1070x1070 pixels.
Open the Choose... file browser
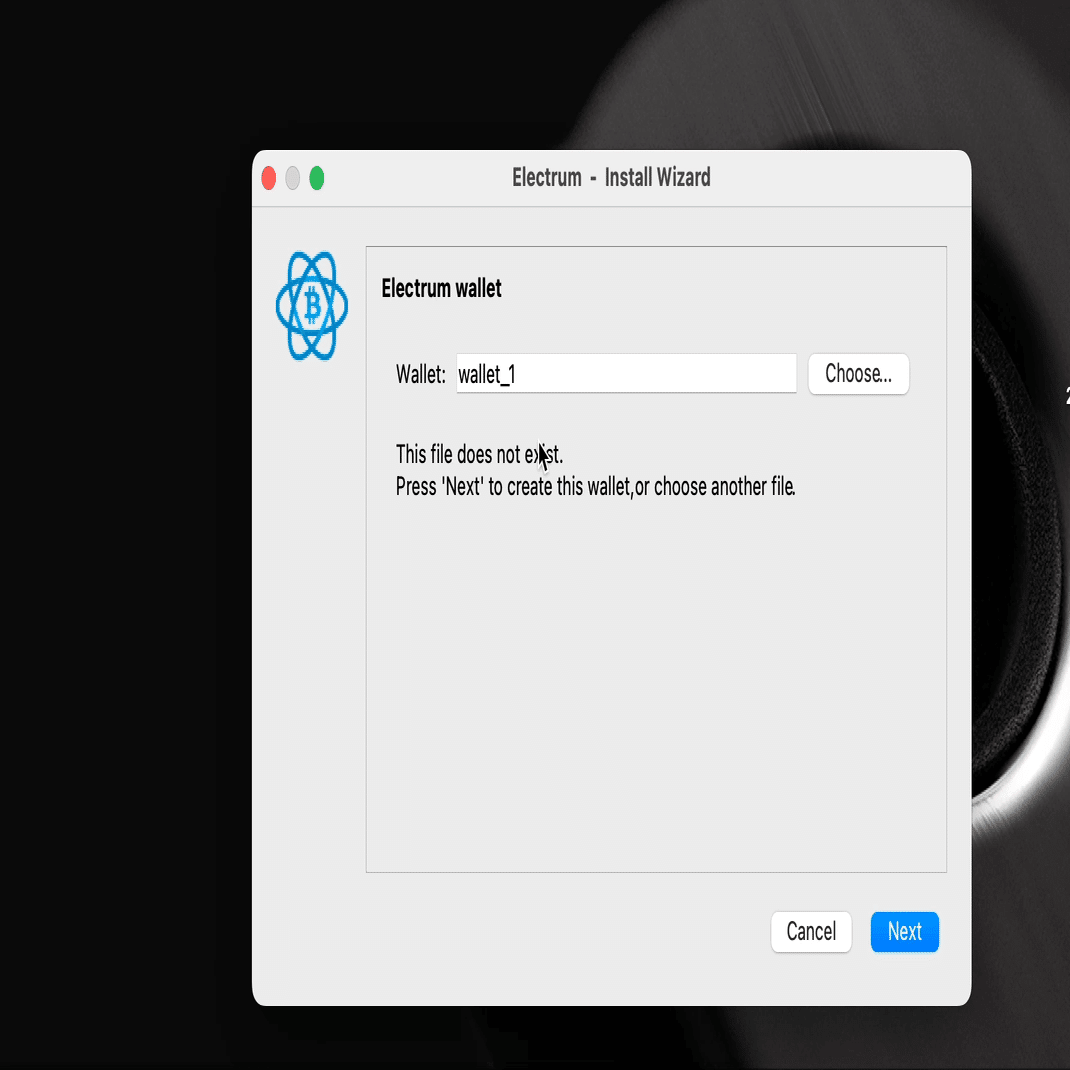(858, 373)
